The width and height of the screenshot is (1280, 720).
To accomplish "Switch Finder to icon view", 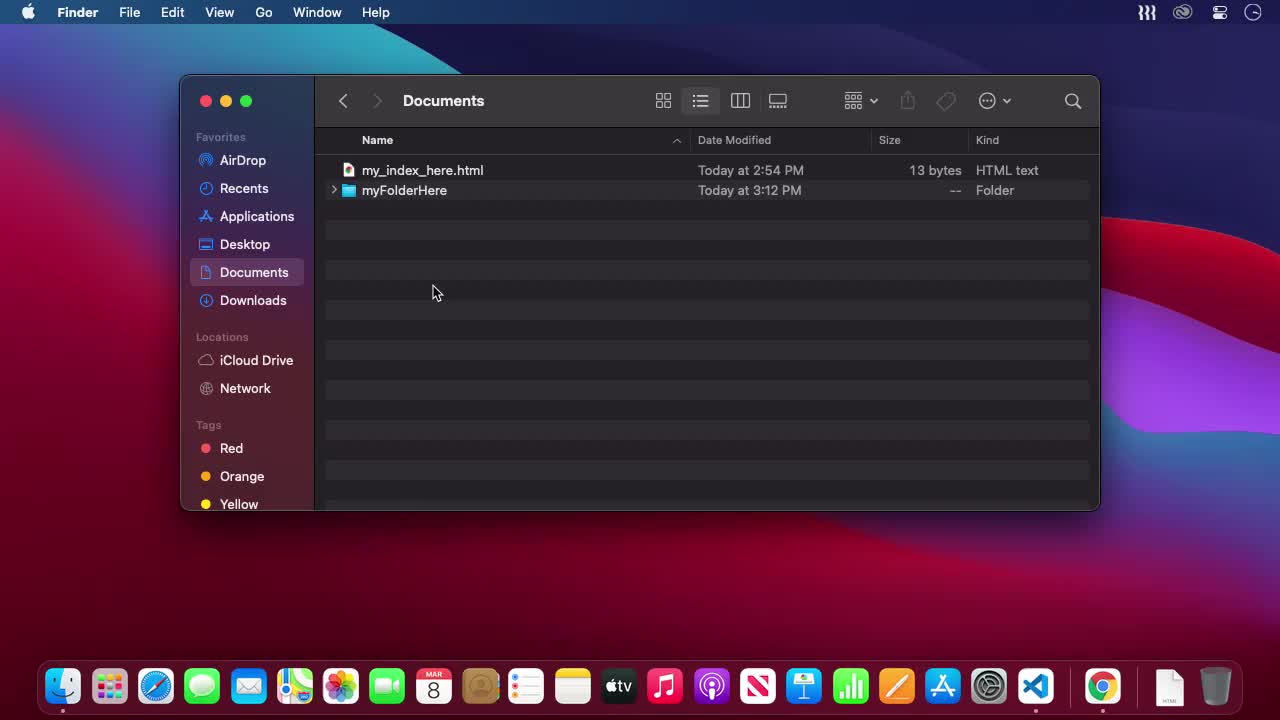I will pyautogui.click(x=663, y=101).
